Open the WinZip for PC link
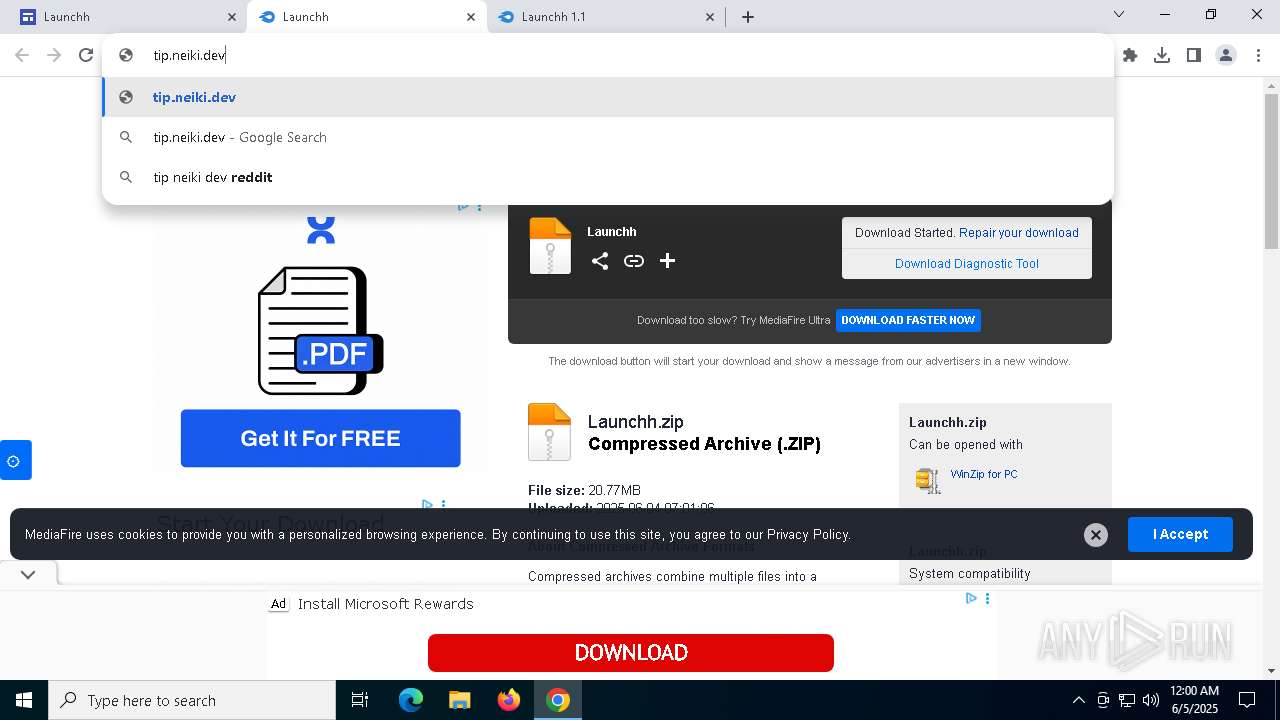This screenshot has width=1280, height=720. pos(984,474)
